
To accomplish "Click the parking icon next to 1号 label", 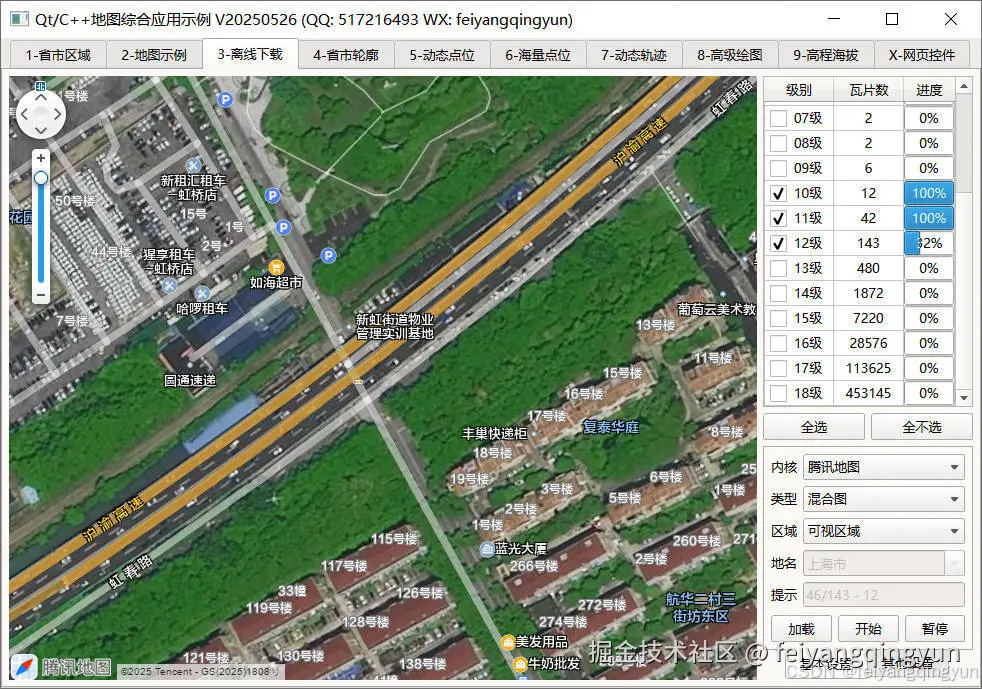I will [x=283, y=227].
